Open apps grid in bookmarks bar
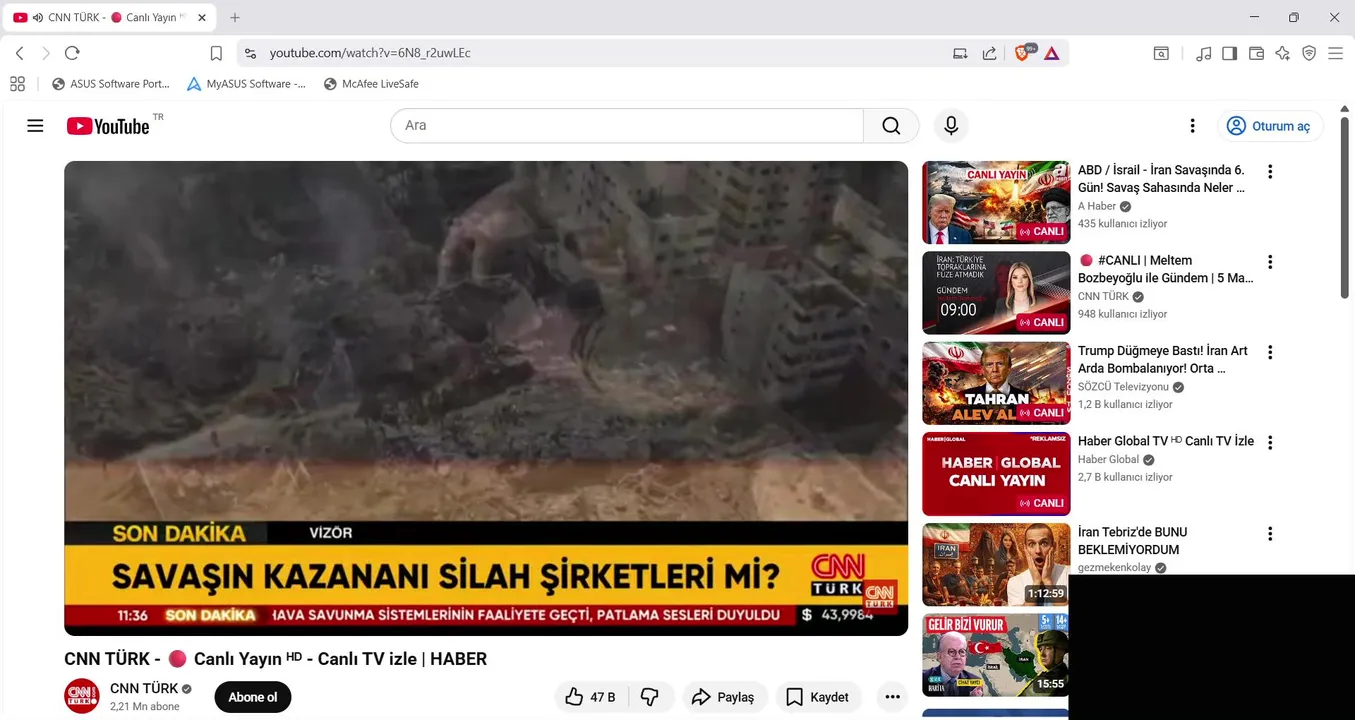This screenshot has width=1355, height=720. tap(17, 84)
